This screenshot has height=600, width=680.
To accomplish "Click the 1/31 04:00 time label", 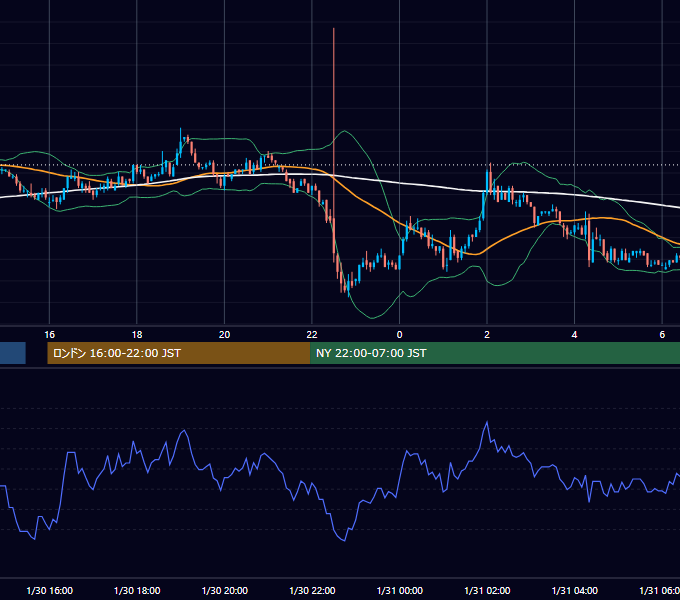I will pyautogui.click(x=575, y=590).
